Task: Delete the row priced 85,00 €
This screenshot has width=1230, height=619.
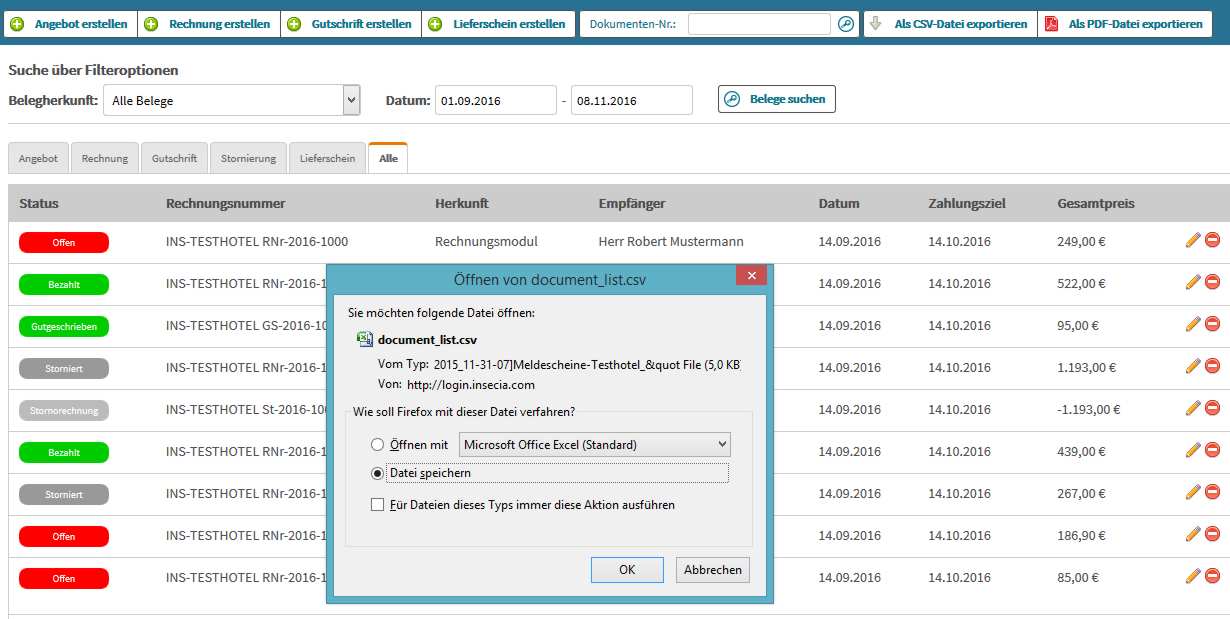Action: pos(1212,576)
